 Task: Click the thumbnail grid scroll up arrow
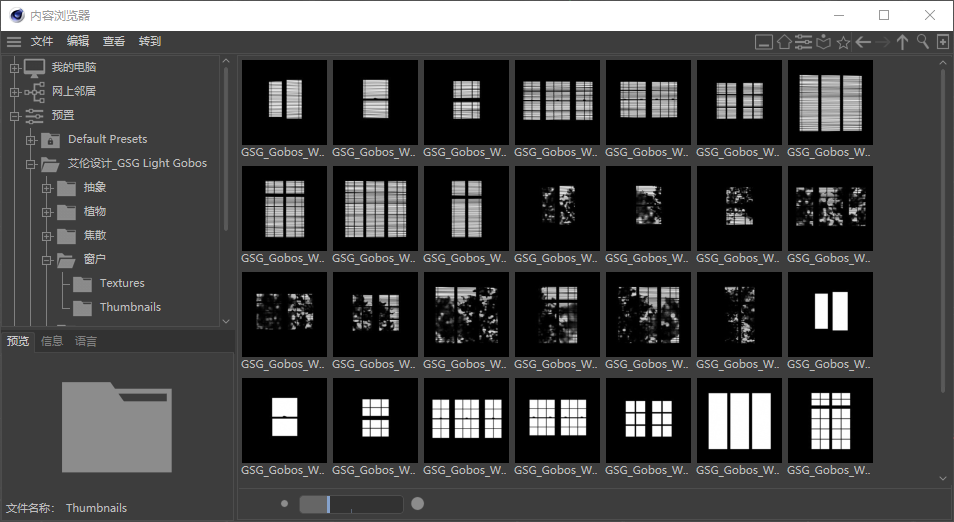tap(943, 63)
